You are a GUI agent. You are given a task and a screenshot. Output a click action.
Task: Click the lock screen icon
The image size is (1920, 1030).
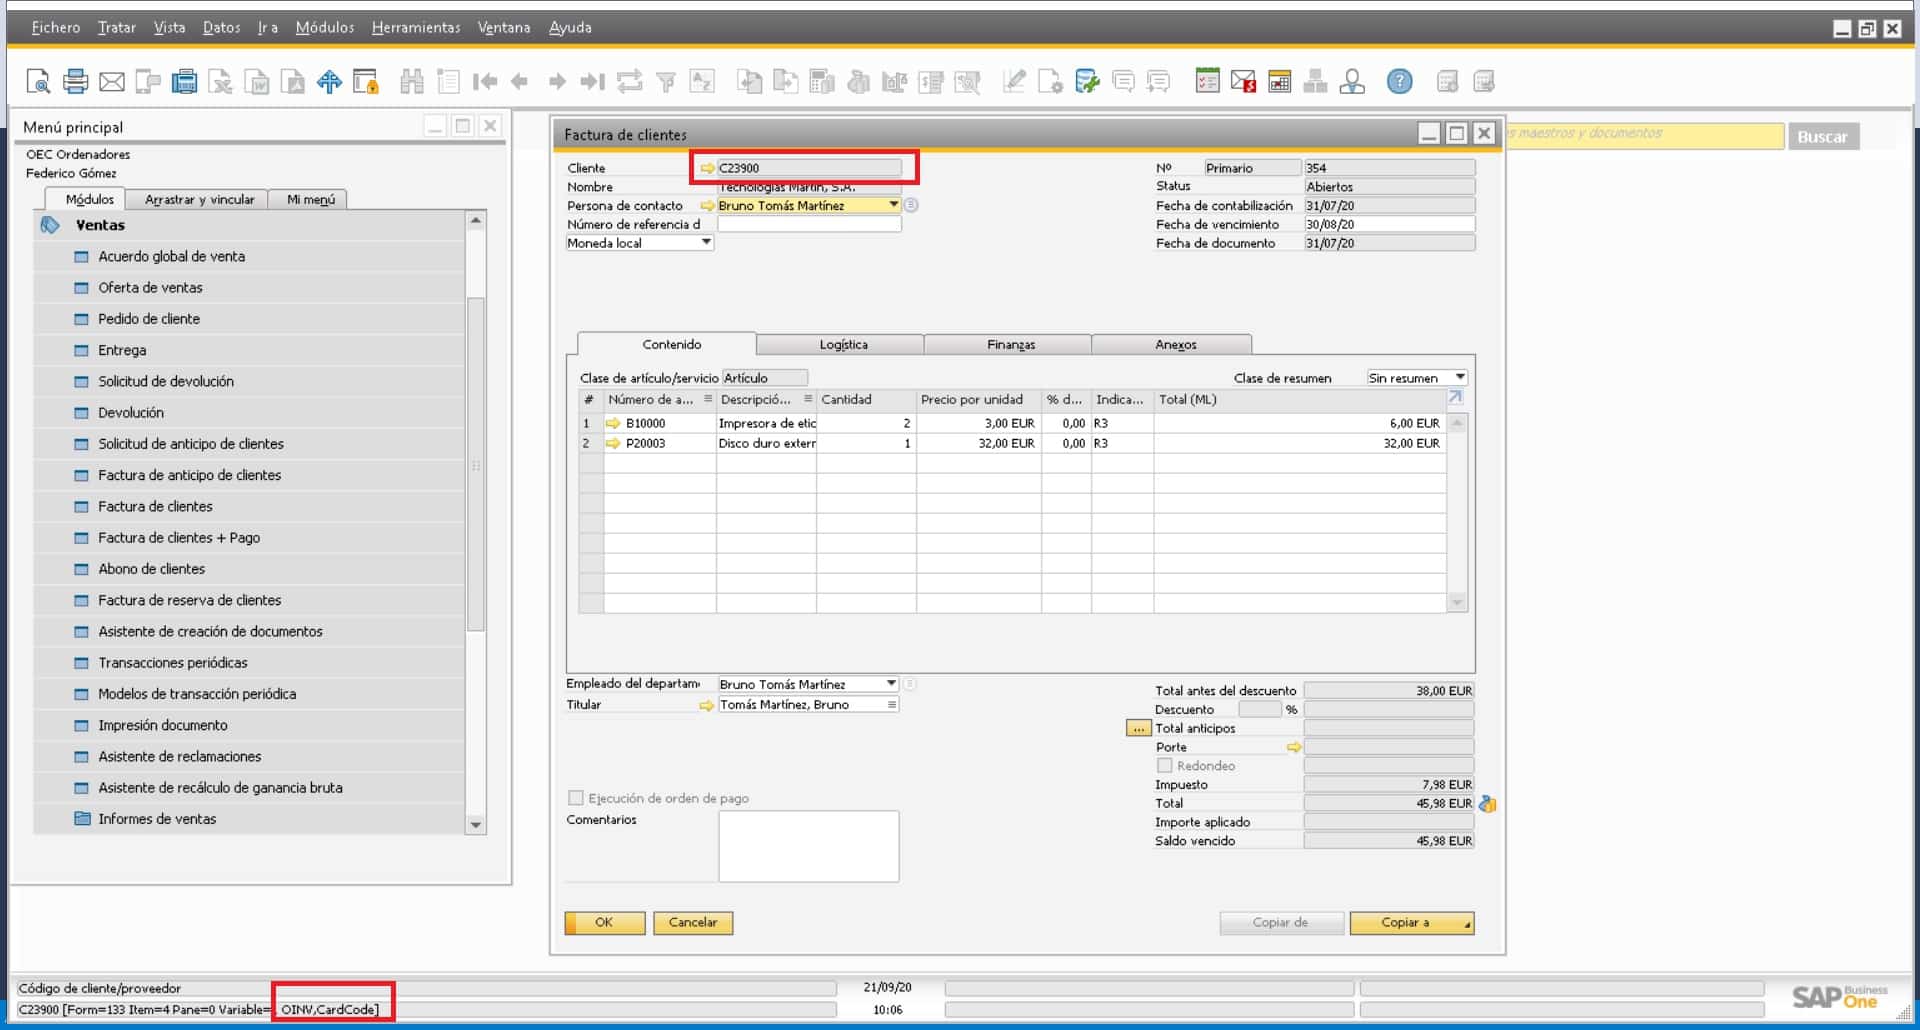[366, 82]
